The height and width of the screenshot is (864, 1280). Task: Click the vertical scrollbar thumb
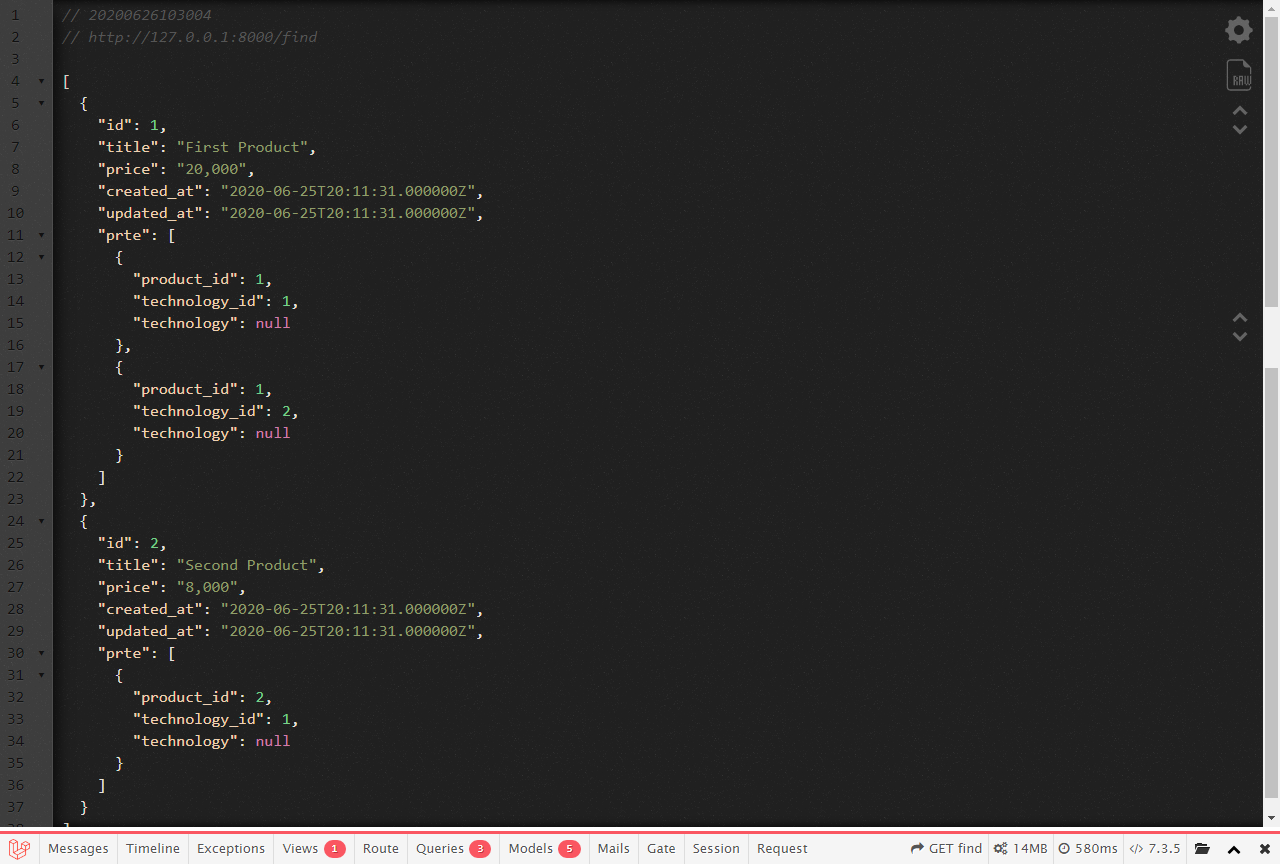[1272, 160]
